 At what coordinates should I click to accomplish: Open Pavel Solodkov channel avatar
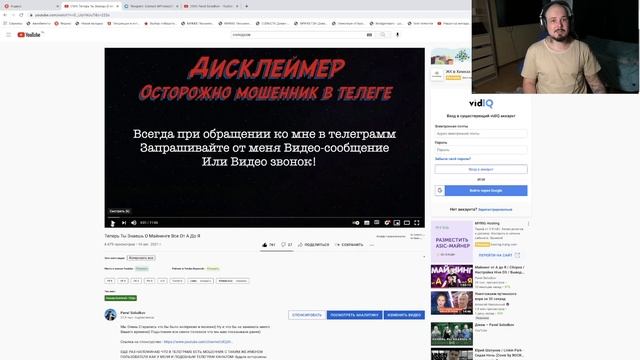pyautogui.click(x=110, y=314)
